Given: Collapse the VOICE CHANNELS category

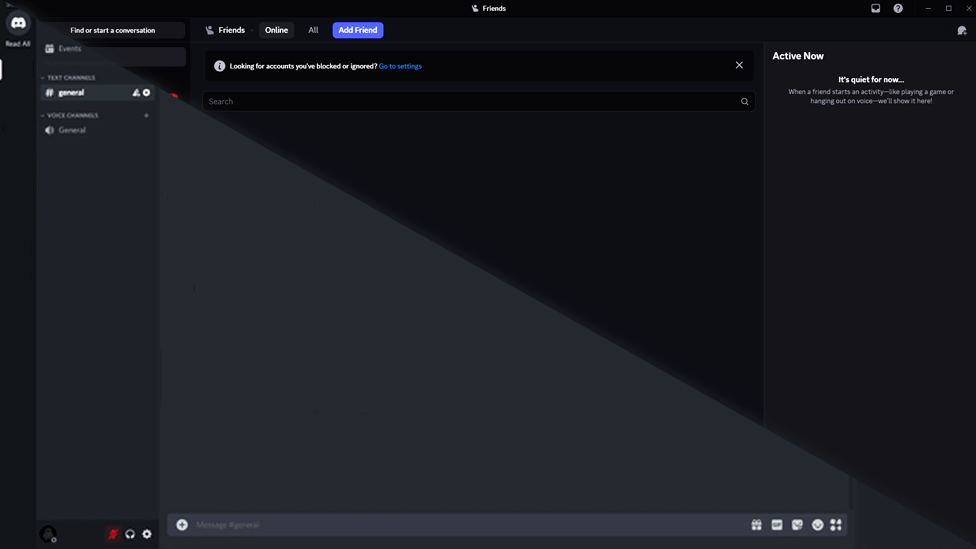Looking at the screenshot, I should (69, 116).
